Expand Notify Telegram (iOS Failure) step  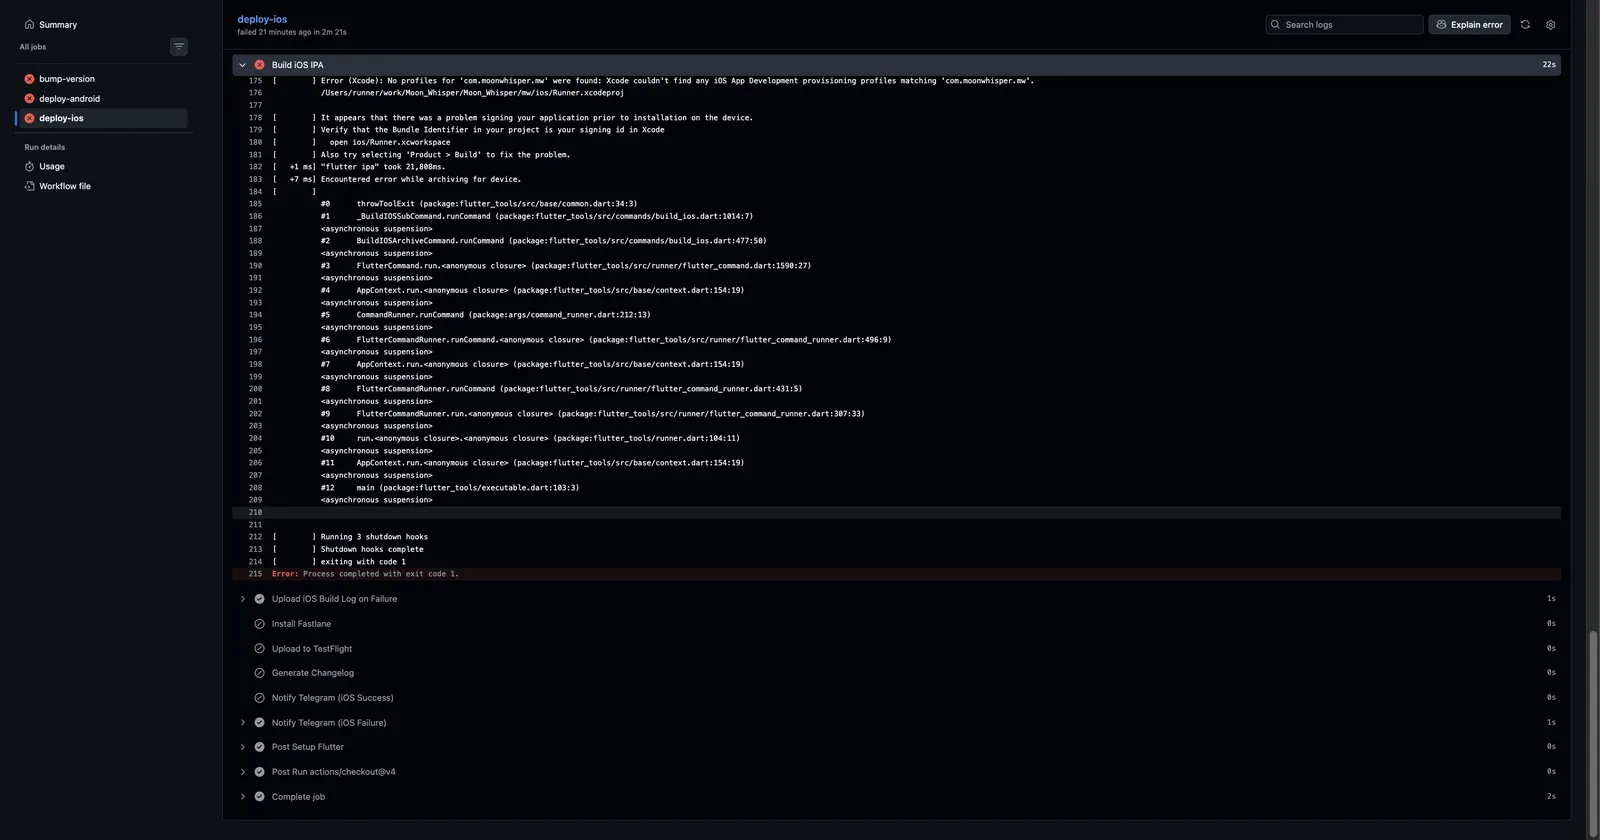pyautogui.click(x=242, y=723)
